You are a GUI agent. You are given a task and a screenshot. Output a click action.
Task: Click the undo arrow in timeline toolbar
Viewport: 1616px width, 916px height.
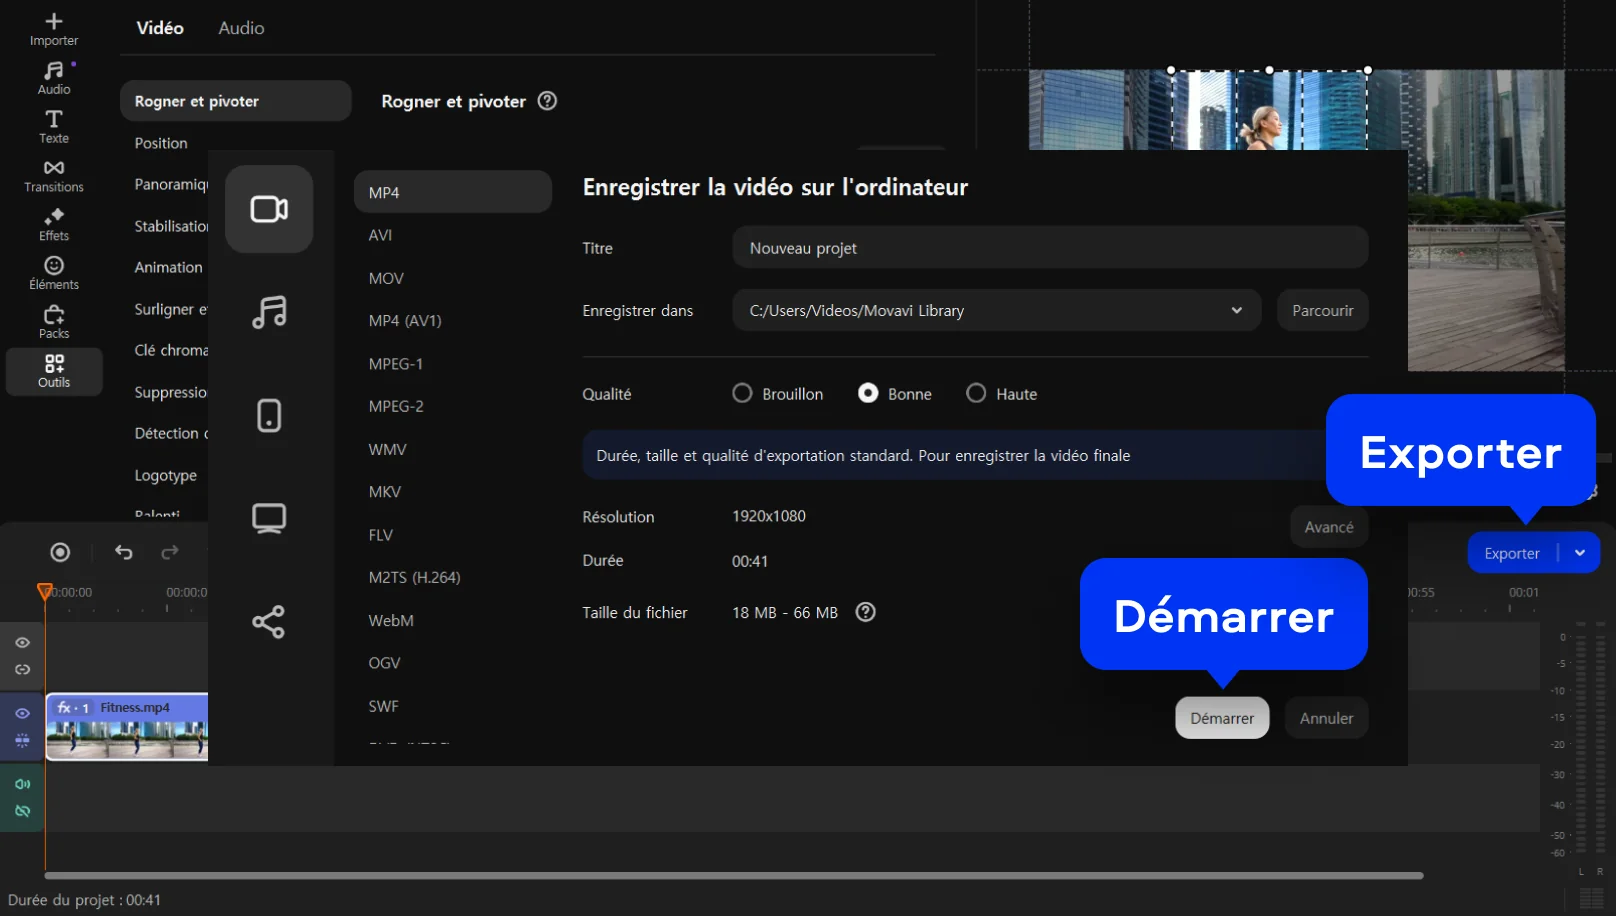point(124,552)
